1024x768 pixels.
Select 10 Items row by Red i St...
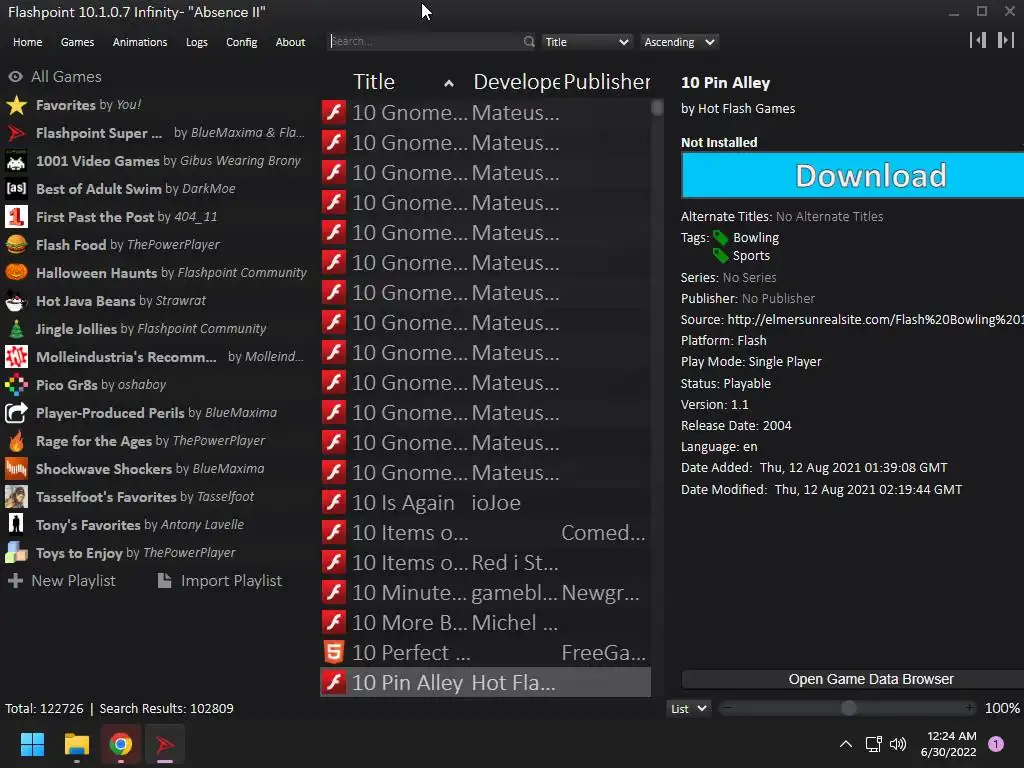[485, 563]
